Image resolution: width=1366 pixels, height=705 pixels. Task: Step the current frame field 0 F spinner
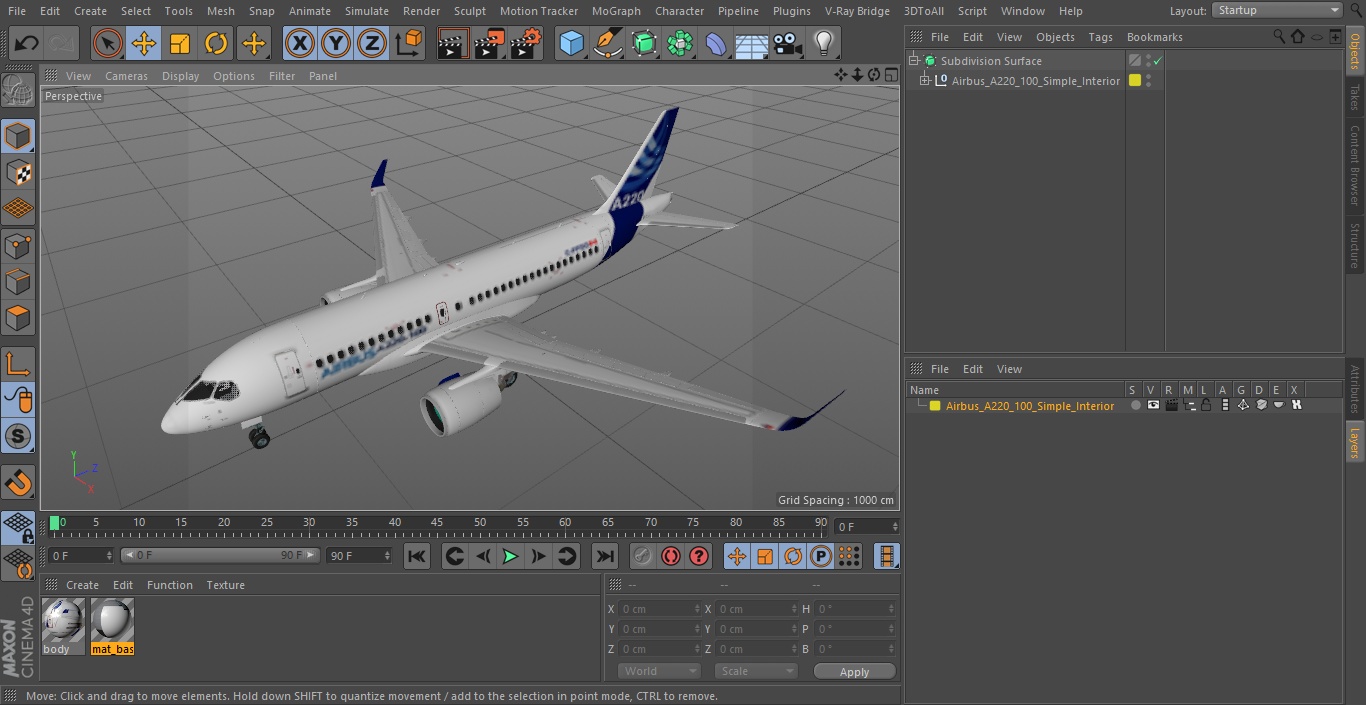point(896,526)
